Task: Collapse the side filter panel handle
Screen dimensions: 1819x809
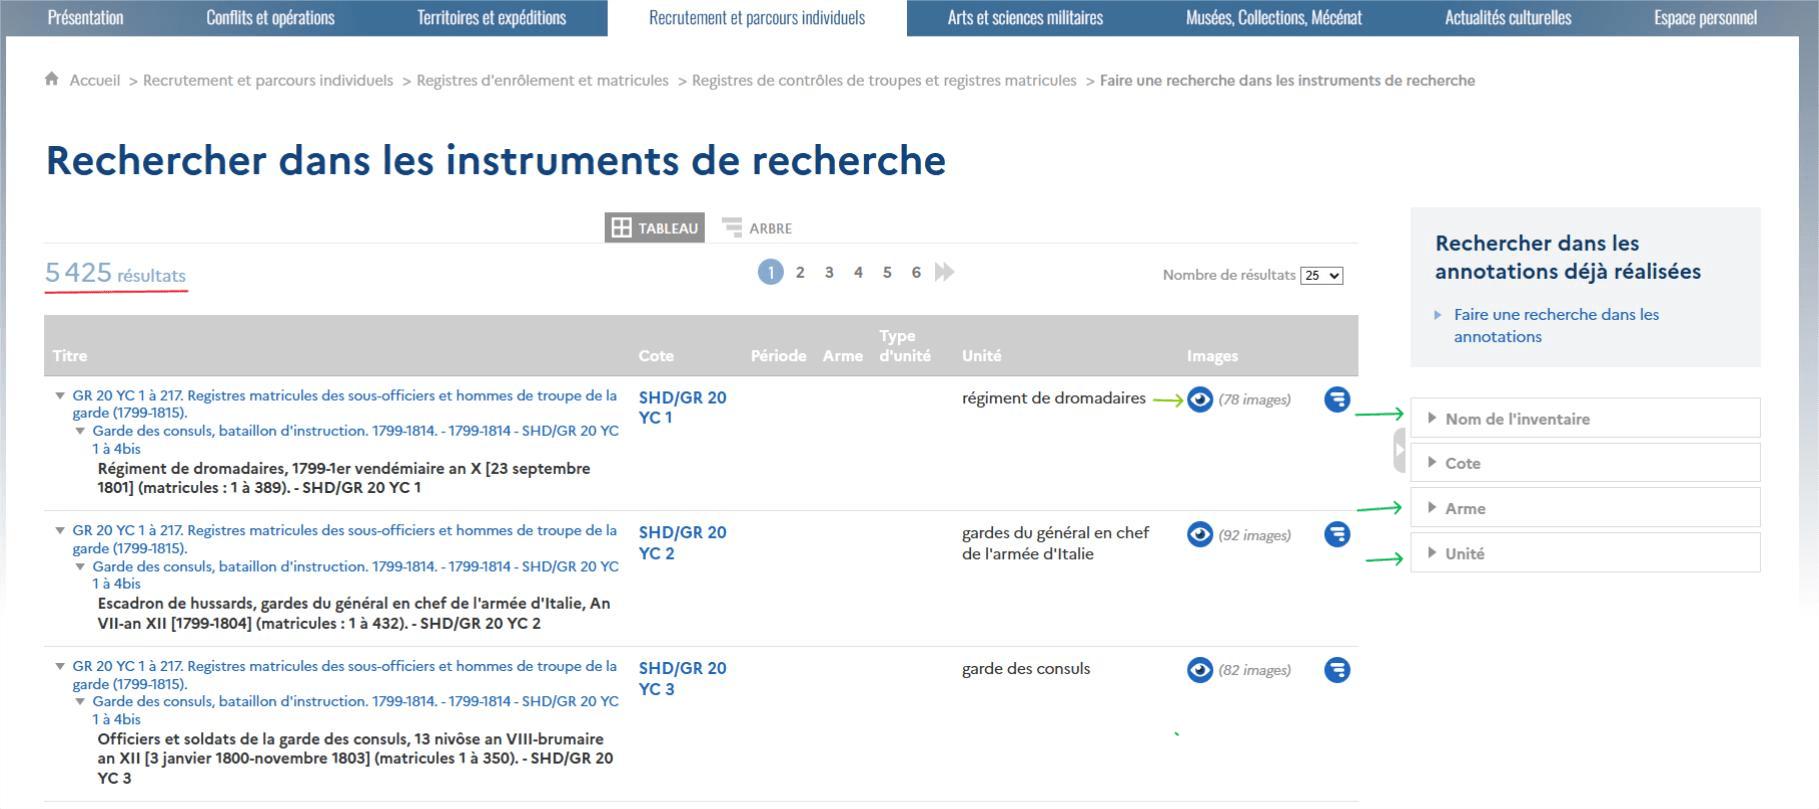Action: [1399, 450]
